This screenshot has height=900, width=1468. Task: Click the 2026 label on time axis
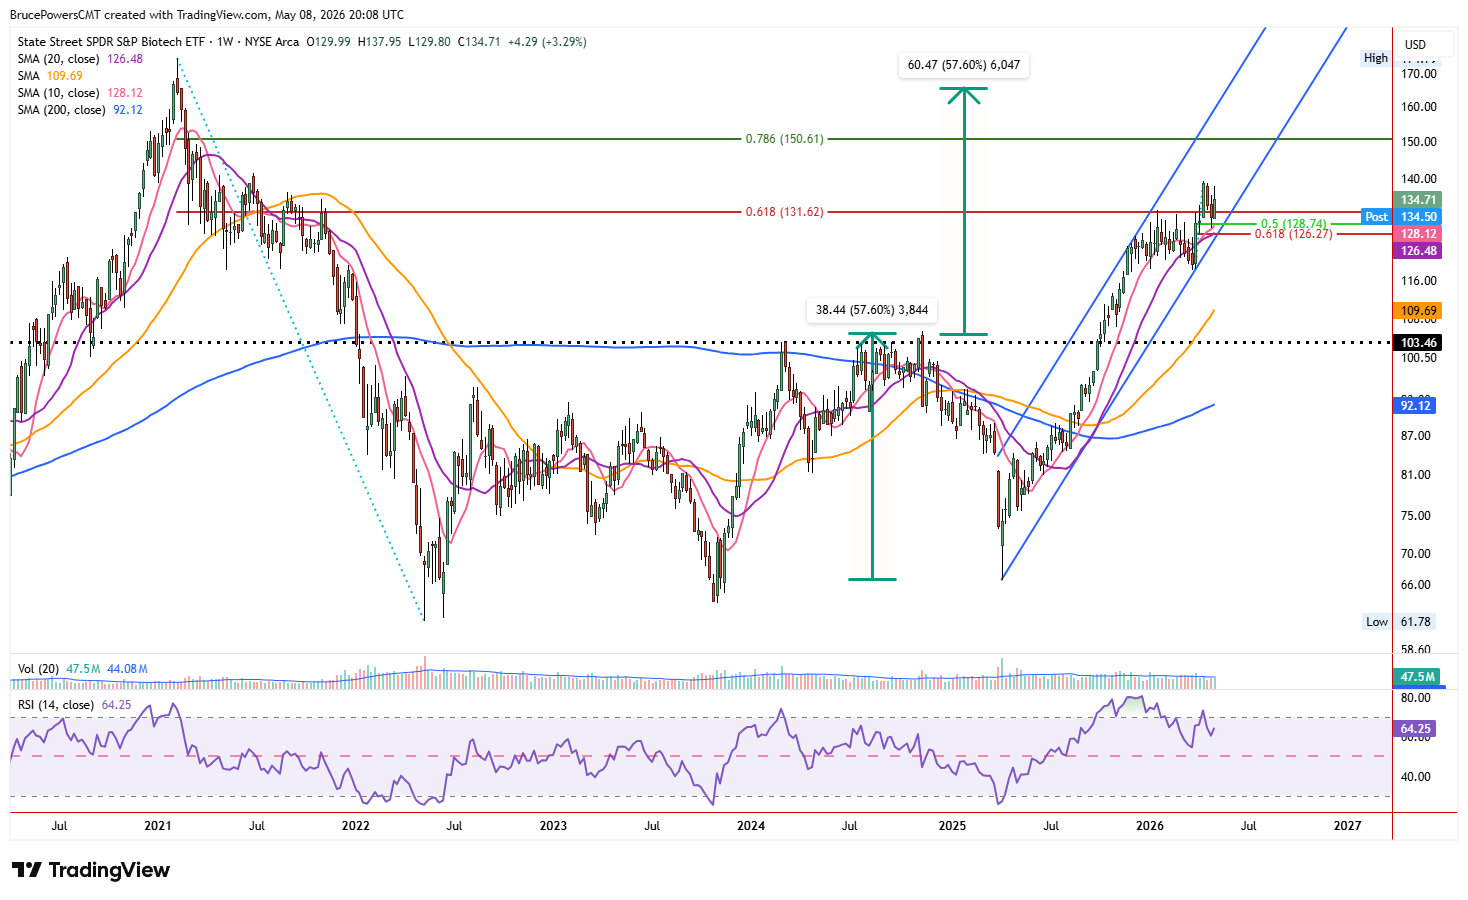click(1150, 826)
